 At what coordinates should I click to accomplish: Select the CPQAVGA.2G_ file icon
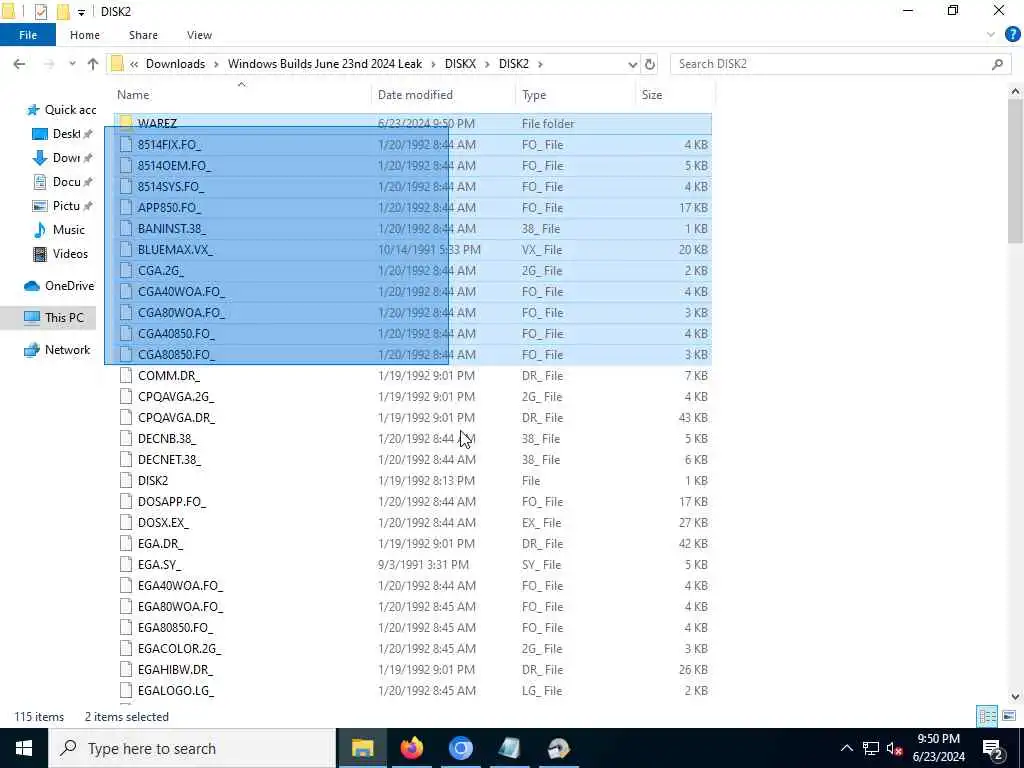pyautogui.click(x=126, y=396)
